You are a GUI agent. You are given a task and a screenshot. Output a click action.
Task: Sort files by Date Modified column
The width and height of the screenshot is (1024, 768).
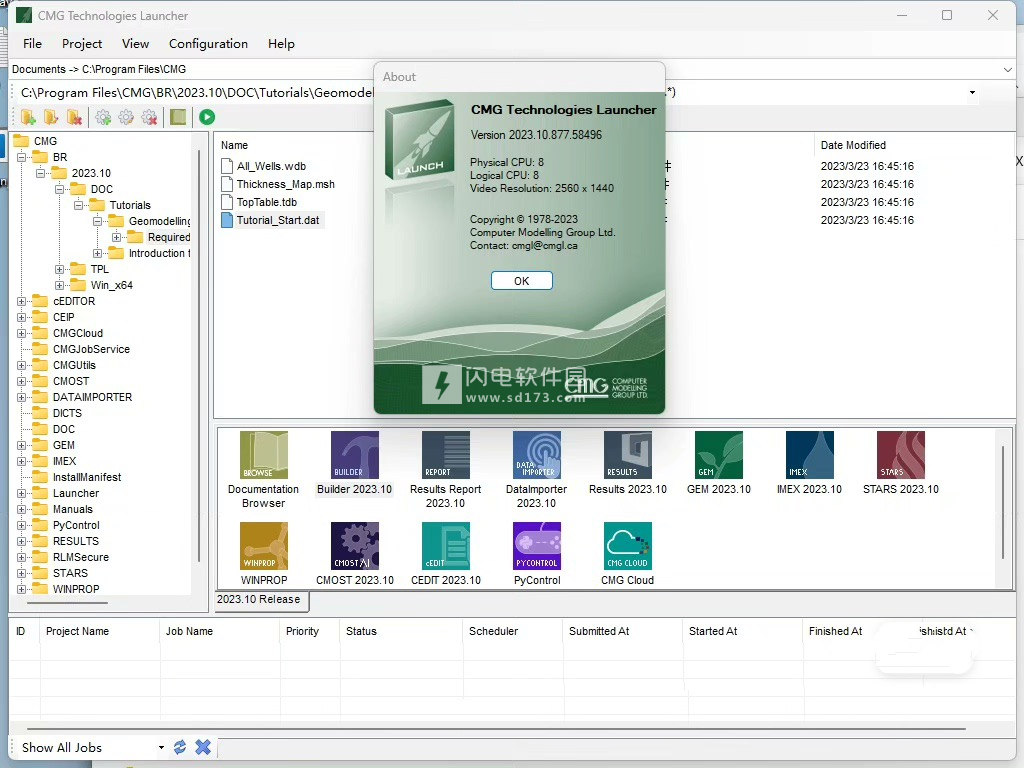(x=853, y=145)
